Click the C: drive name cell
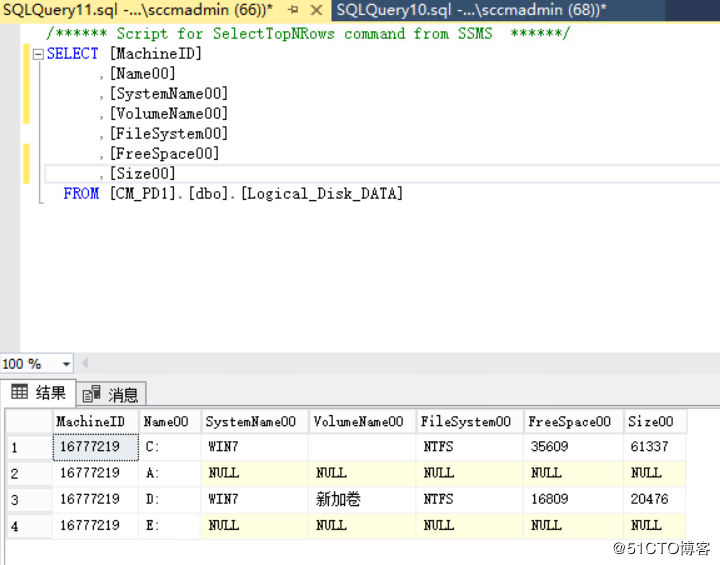Image resolution: width=720 pixels, height=565 pixels. [x=169, y=447]
